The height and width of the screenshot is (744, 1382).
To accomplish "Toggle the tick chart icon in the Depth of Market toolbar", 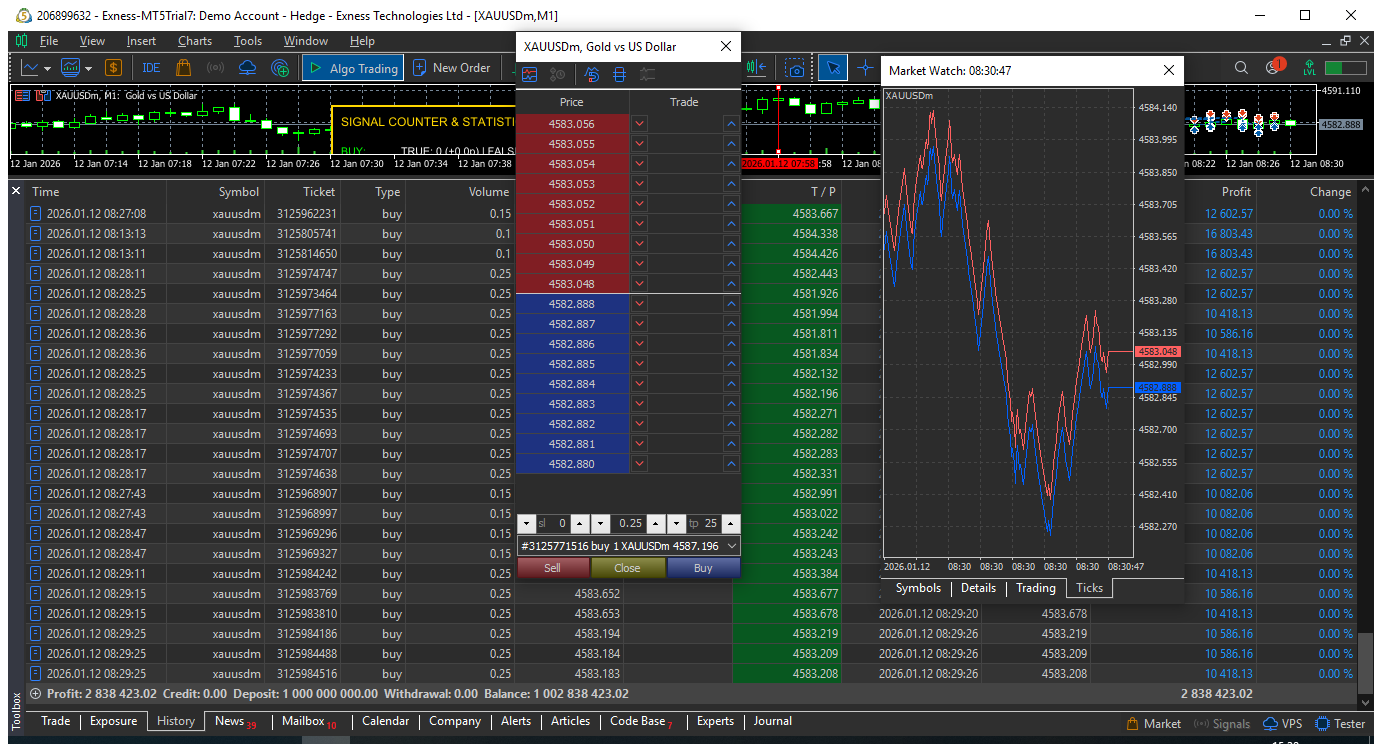I will tap(530, 74).
